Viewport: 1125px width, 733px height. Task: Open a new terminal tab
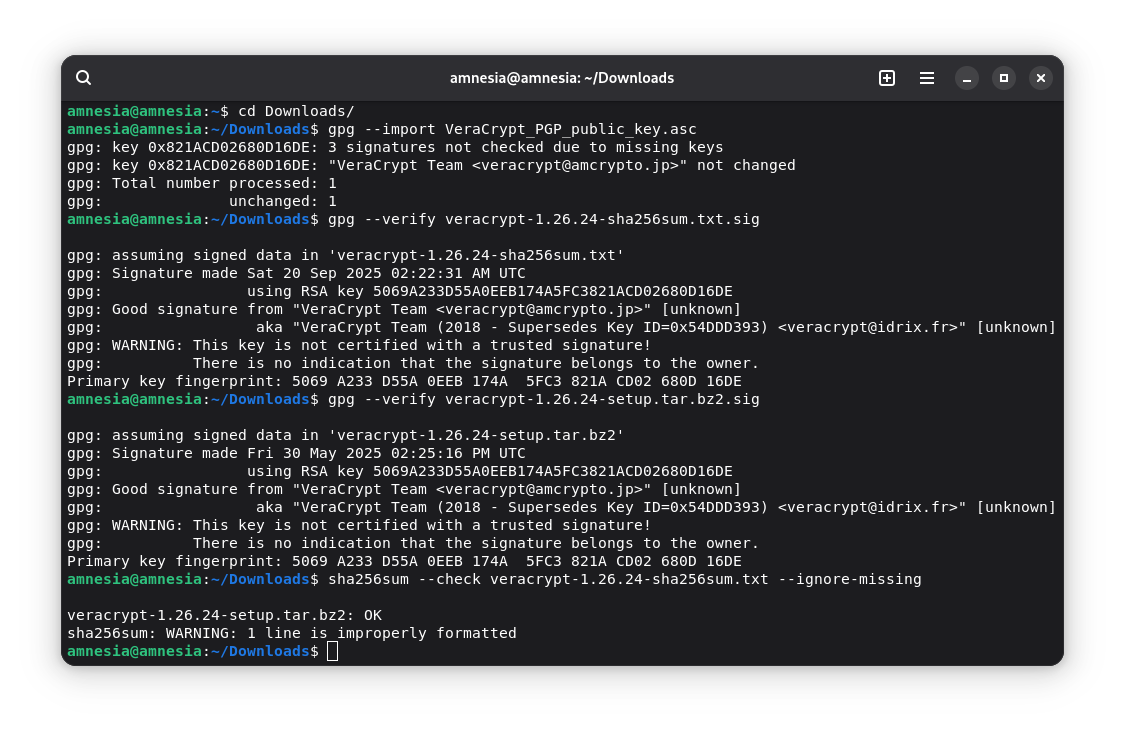pyautogui.click(x=887, y=77)
